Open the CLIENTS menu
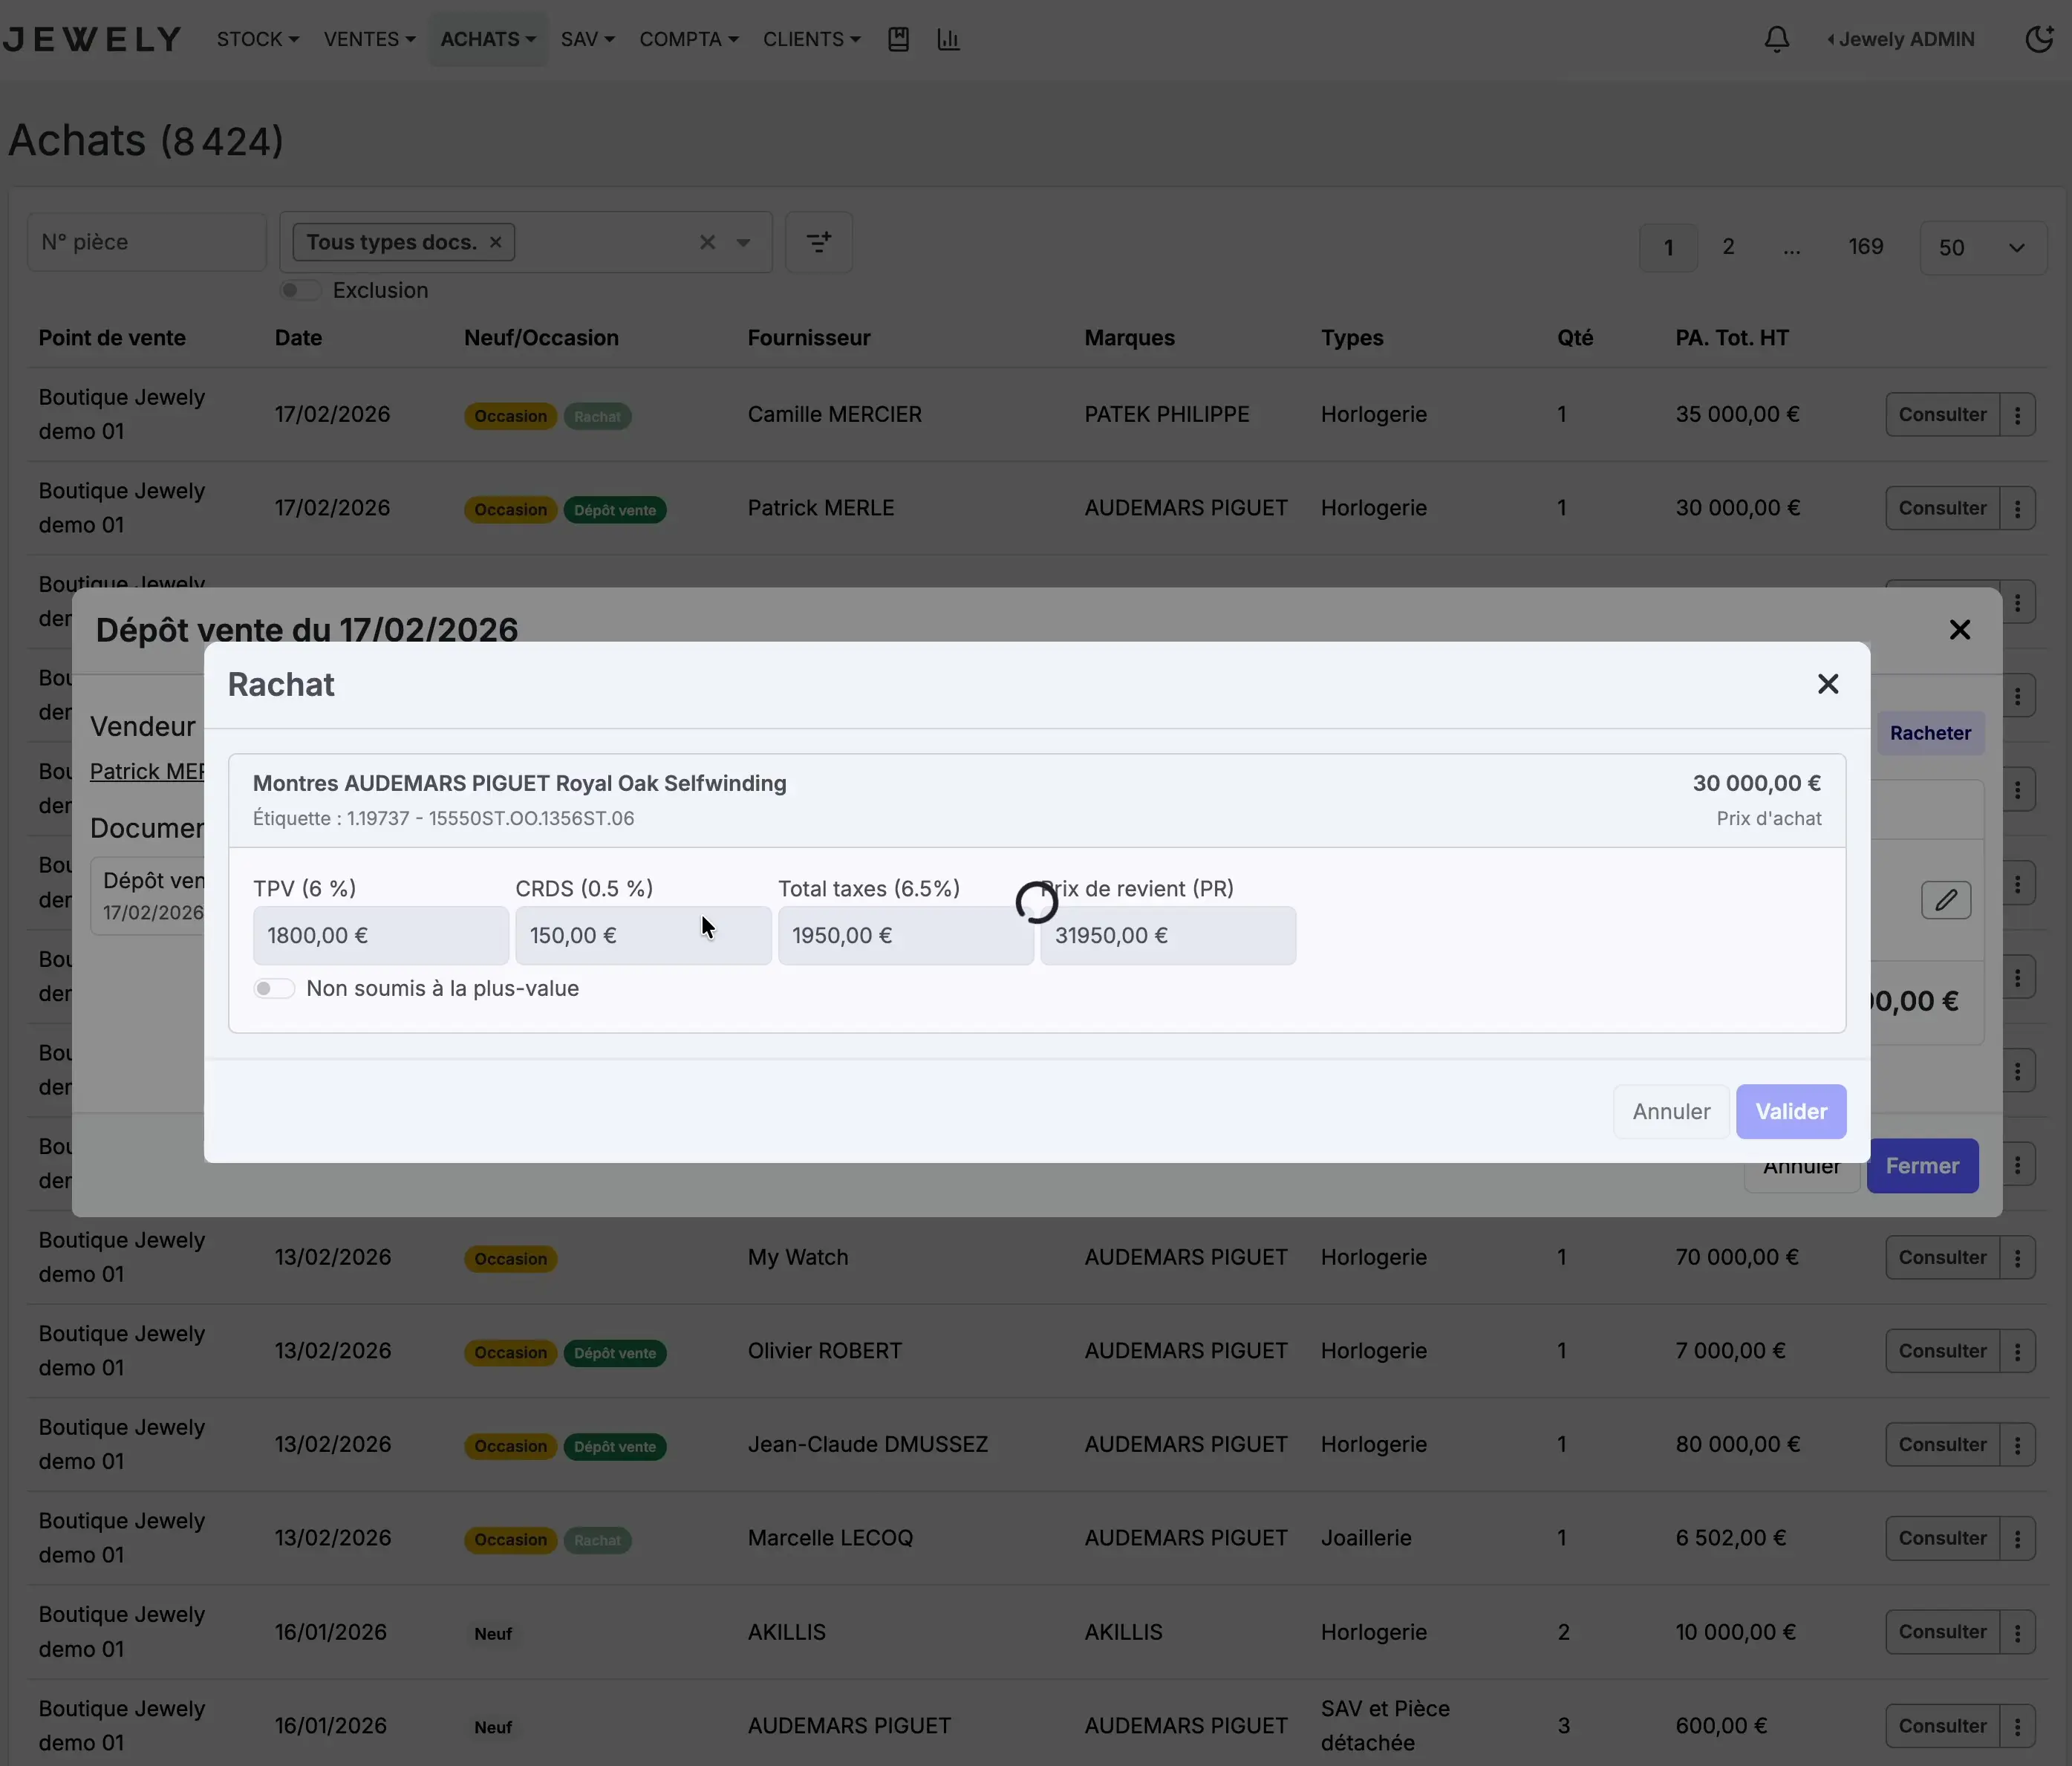Viewport: 2072px width, 1766px height. (x=811, y=39)
